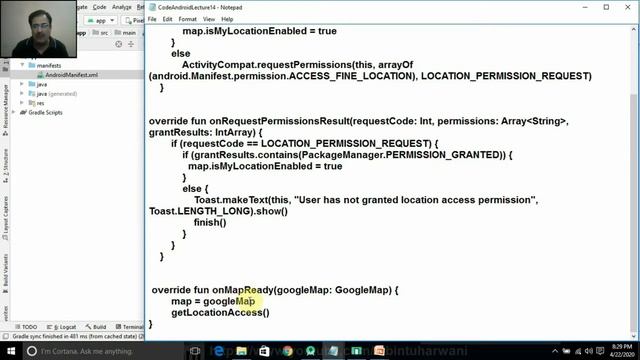Click battery icon in system tray

click(566, 351)
